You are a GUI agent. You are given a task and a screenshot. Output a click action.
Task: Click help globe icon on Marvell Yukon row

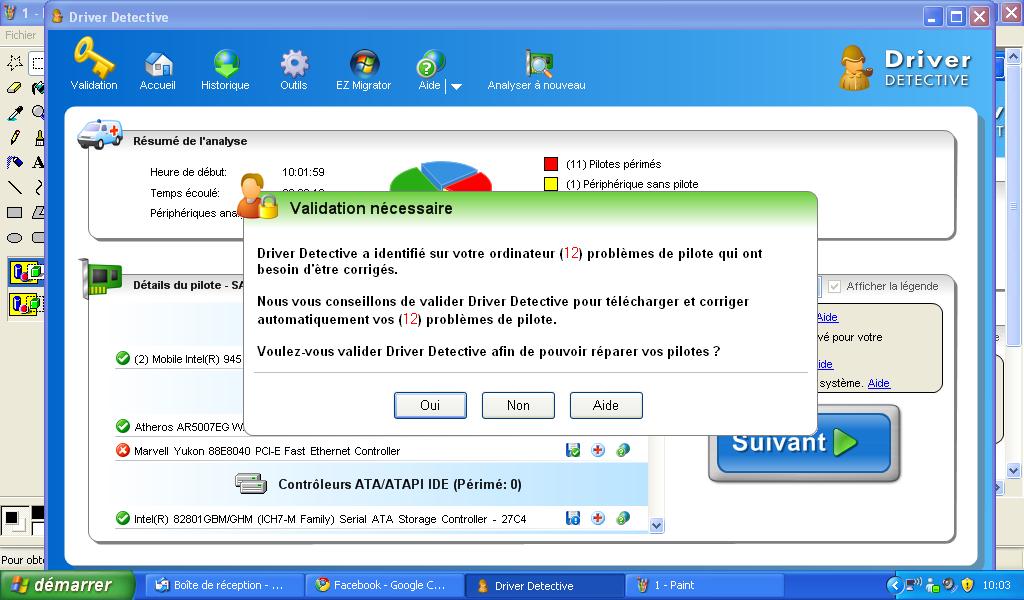(x=623, y=450)
